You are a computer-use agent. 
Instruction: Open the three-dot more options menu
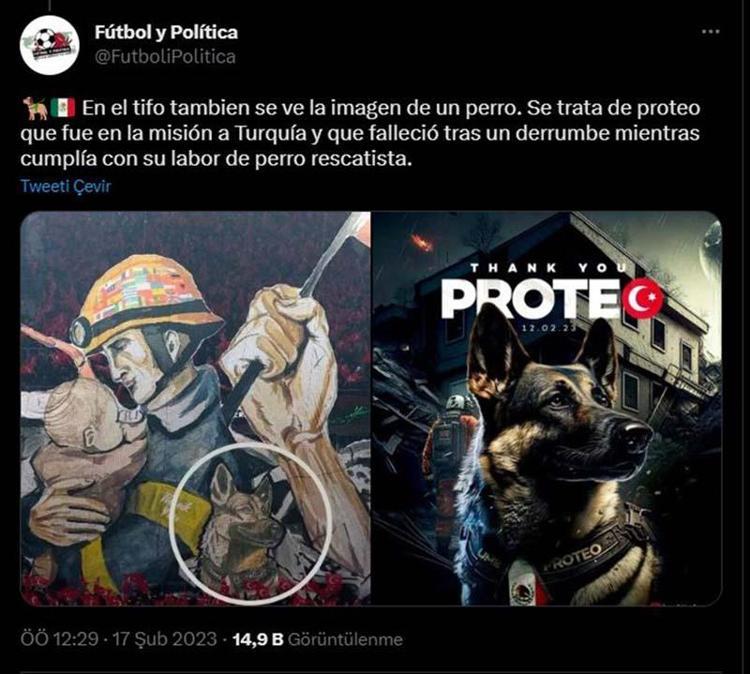click(710, 32)
